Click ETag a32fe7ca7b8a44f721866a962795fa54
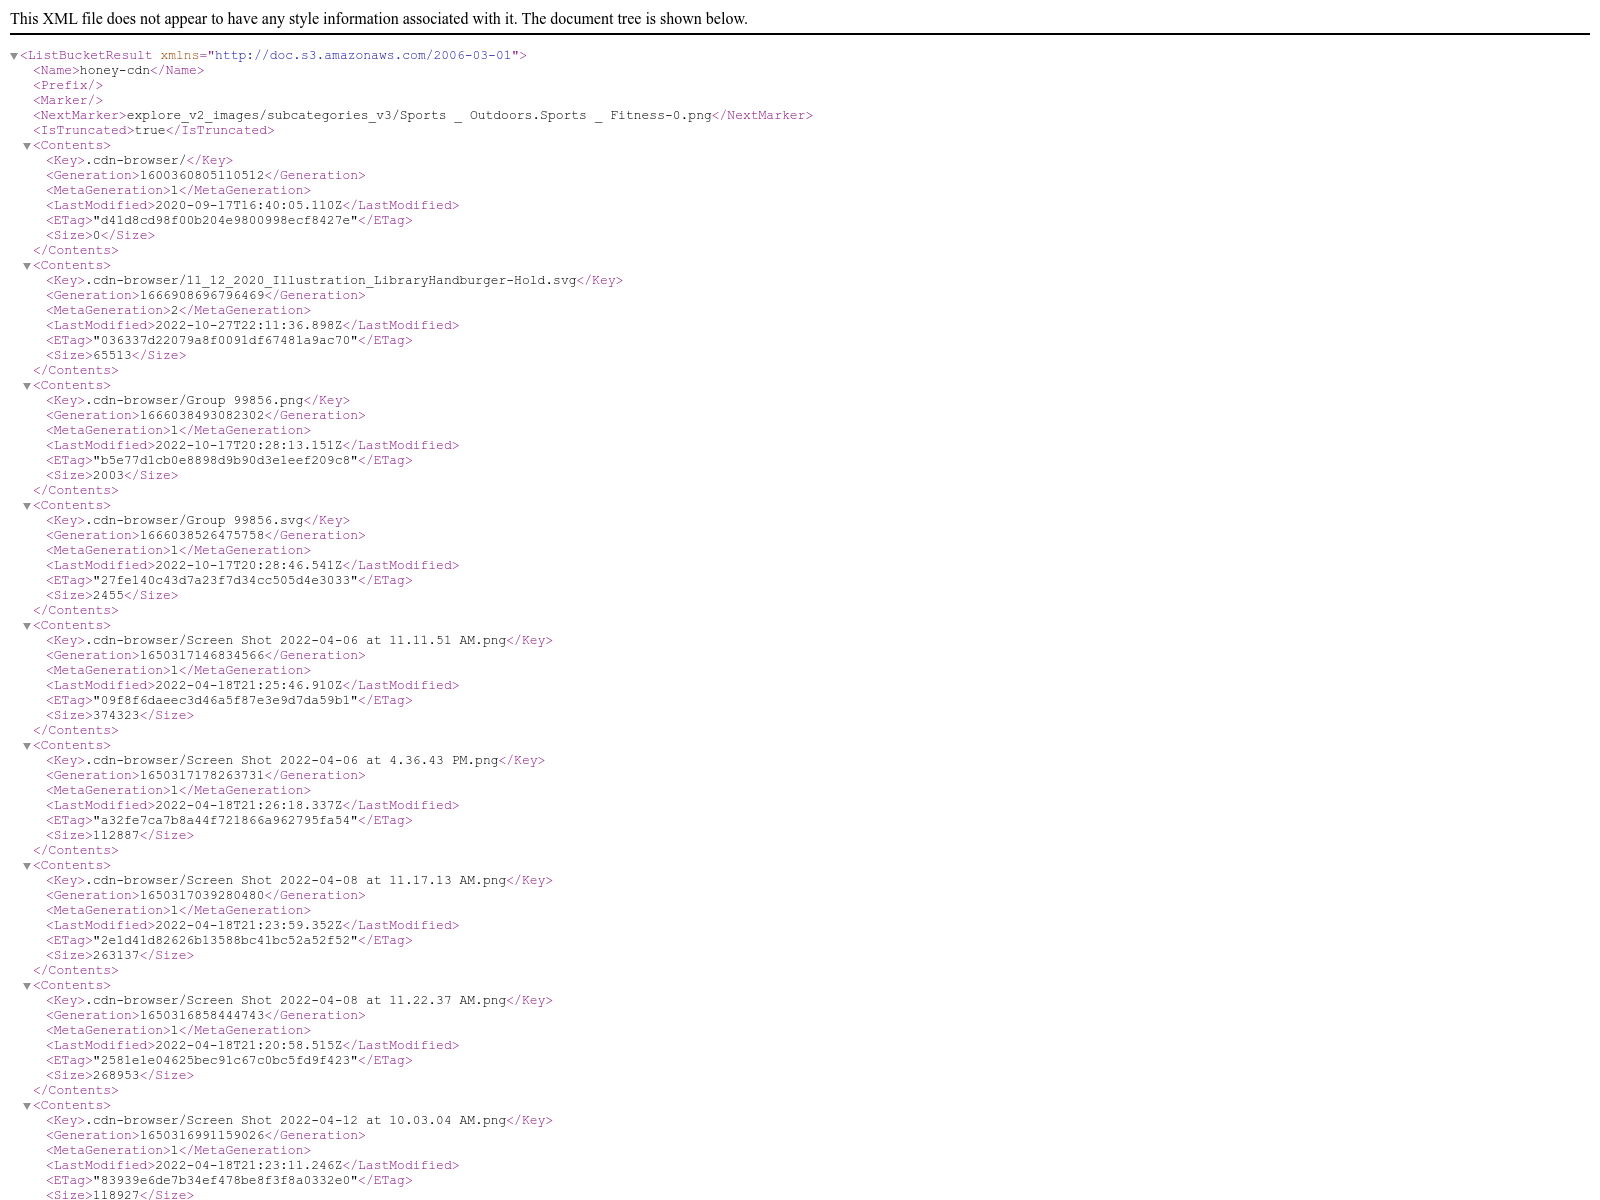1600x1200 pixels. point(225,820)
